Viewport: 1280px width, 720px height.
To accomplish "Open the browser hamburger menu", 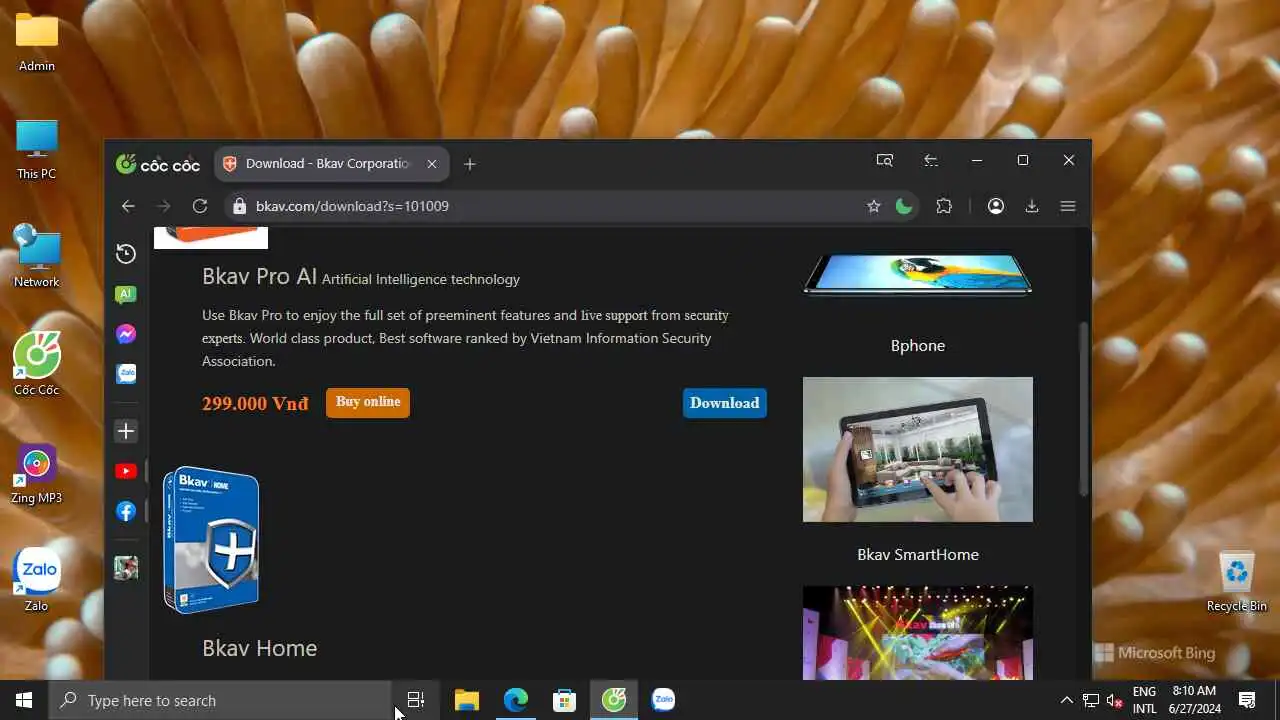I will tap(1068, 206).
